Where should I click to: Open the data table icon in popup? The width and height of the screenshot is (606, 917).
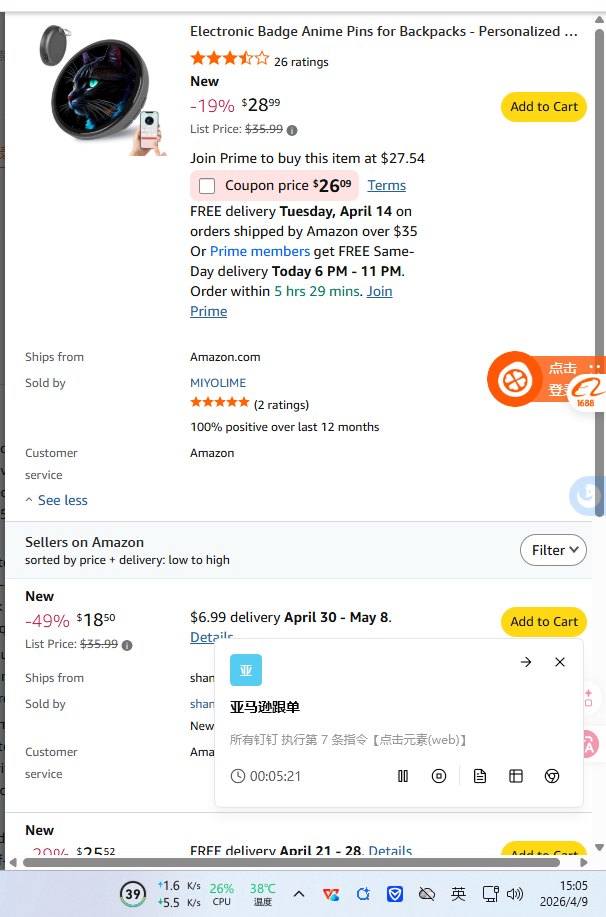coord(516,776)
